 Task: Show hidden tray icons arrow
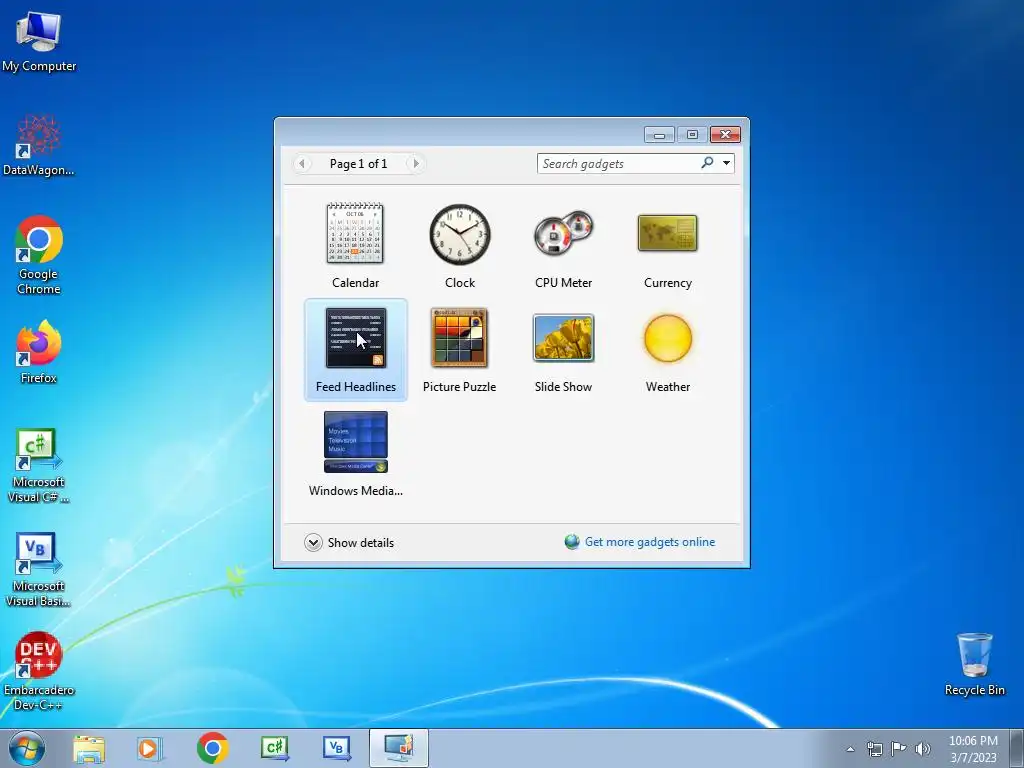[x=850, y=749]
